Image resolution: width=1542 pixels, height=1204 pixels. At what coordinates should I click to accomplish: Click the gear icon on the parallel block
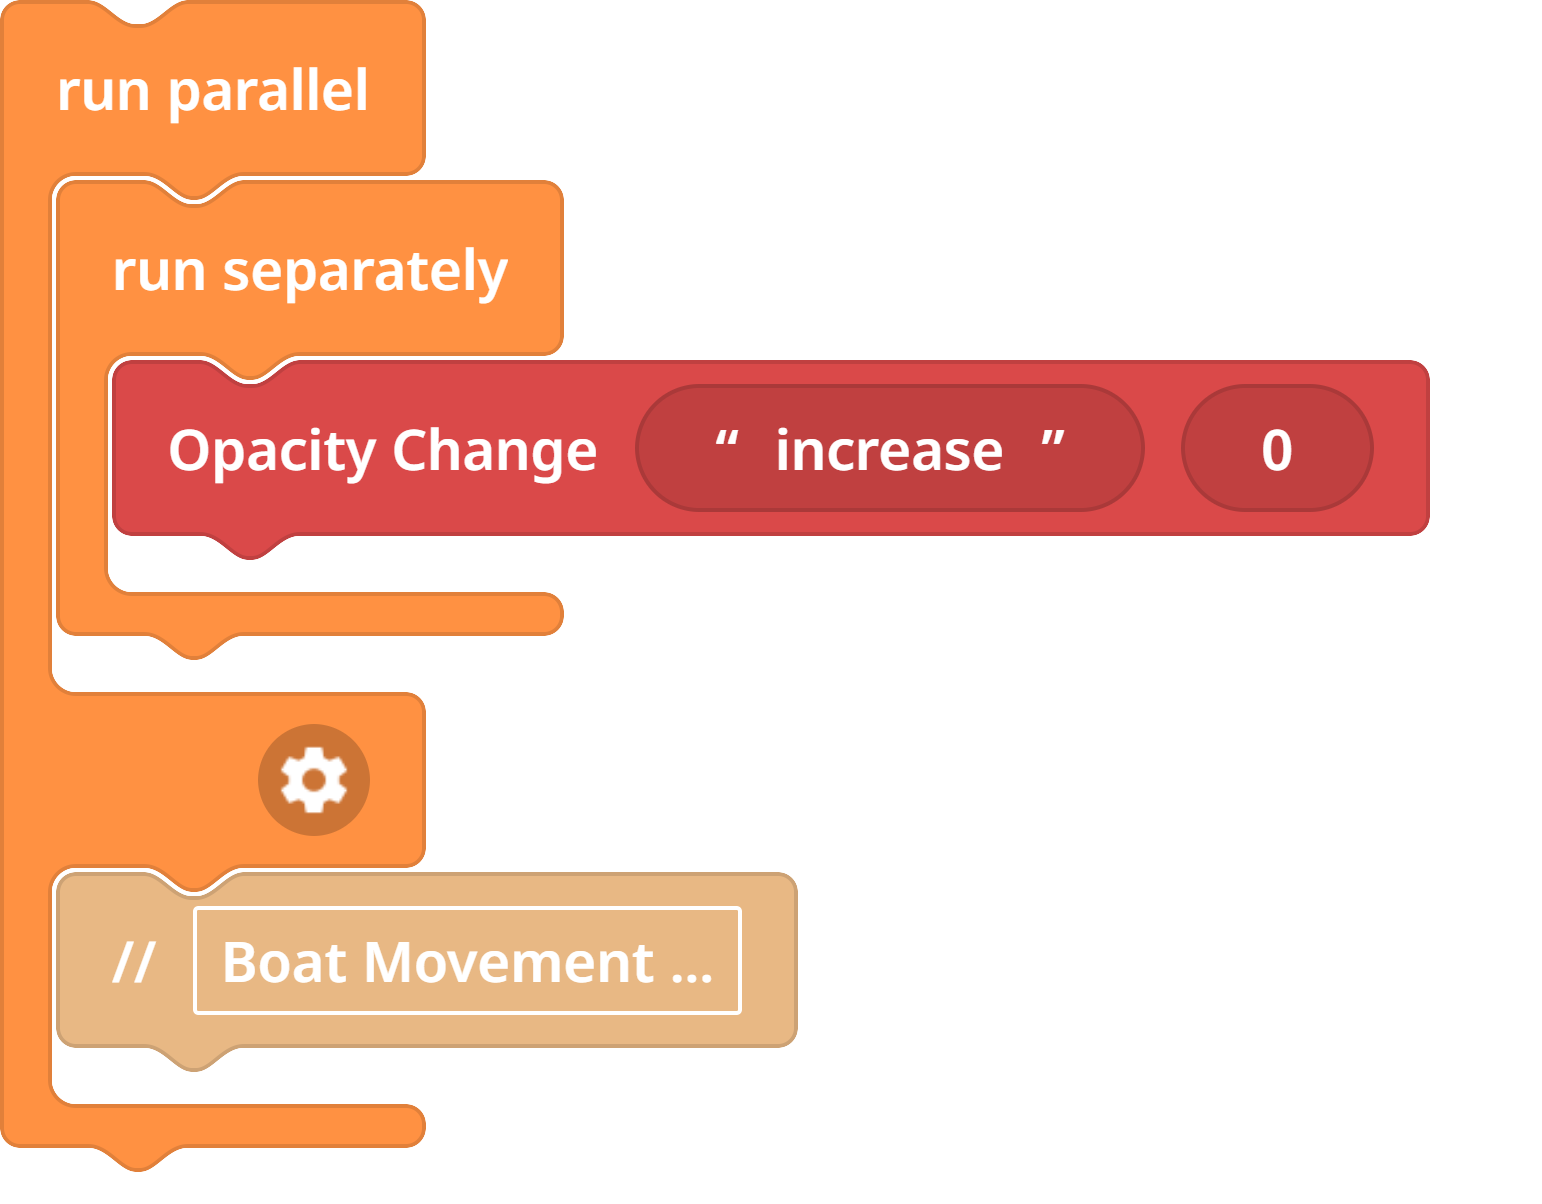(314, 780)
